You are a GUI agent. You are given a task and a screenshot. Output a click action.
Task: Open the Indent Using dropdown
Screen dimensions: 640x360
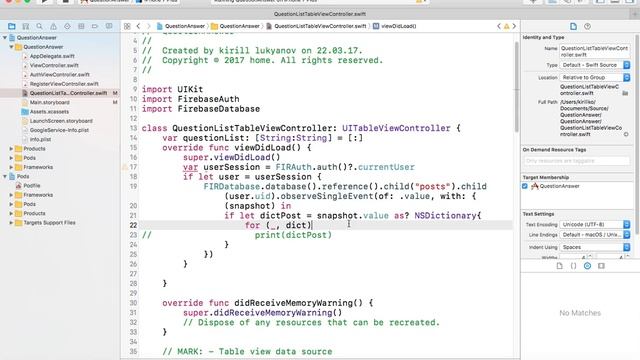595,247
